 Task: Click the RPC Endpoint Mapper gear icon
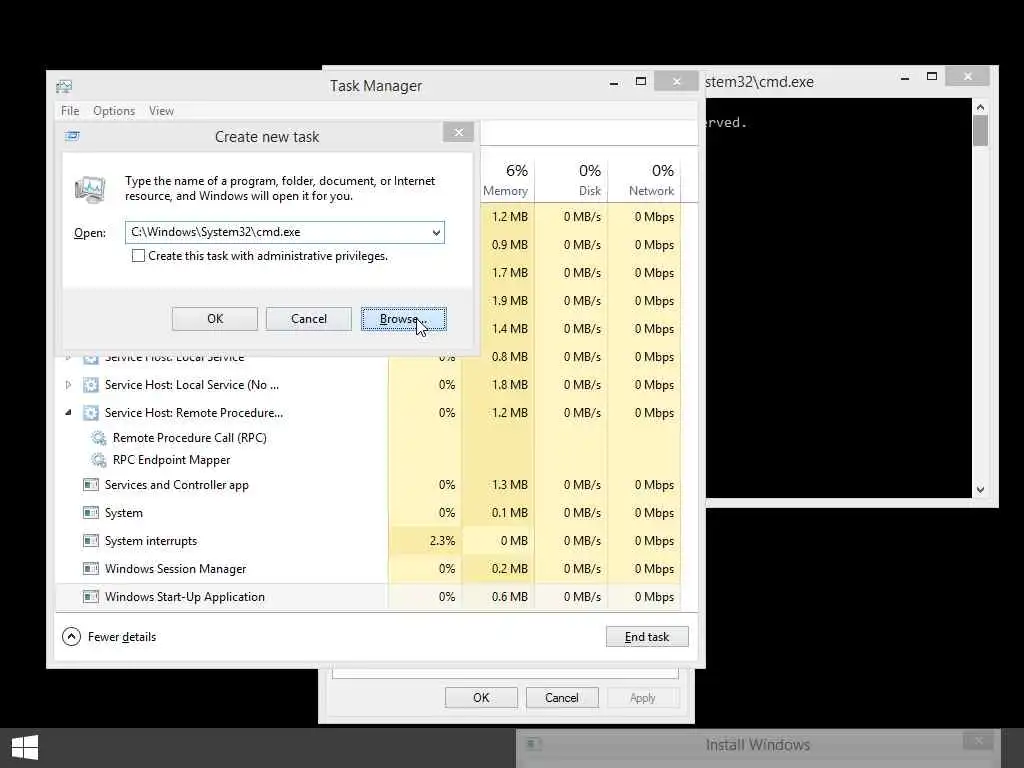99,460
